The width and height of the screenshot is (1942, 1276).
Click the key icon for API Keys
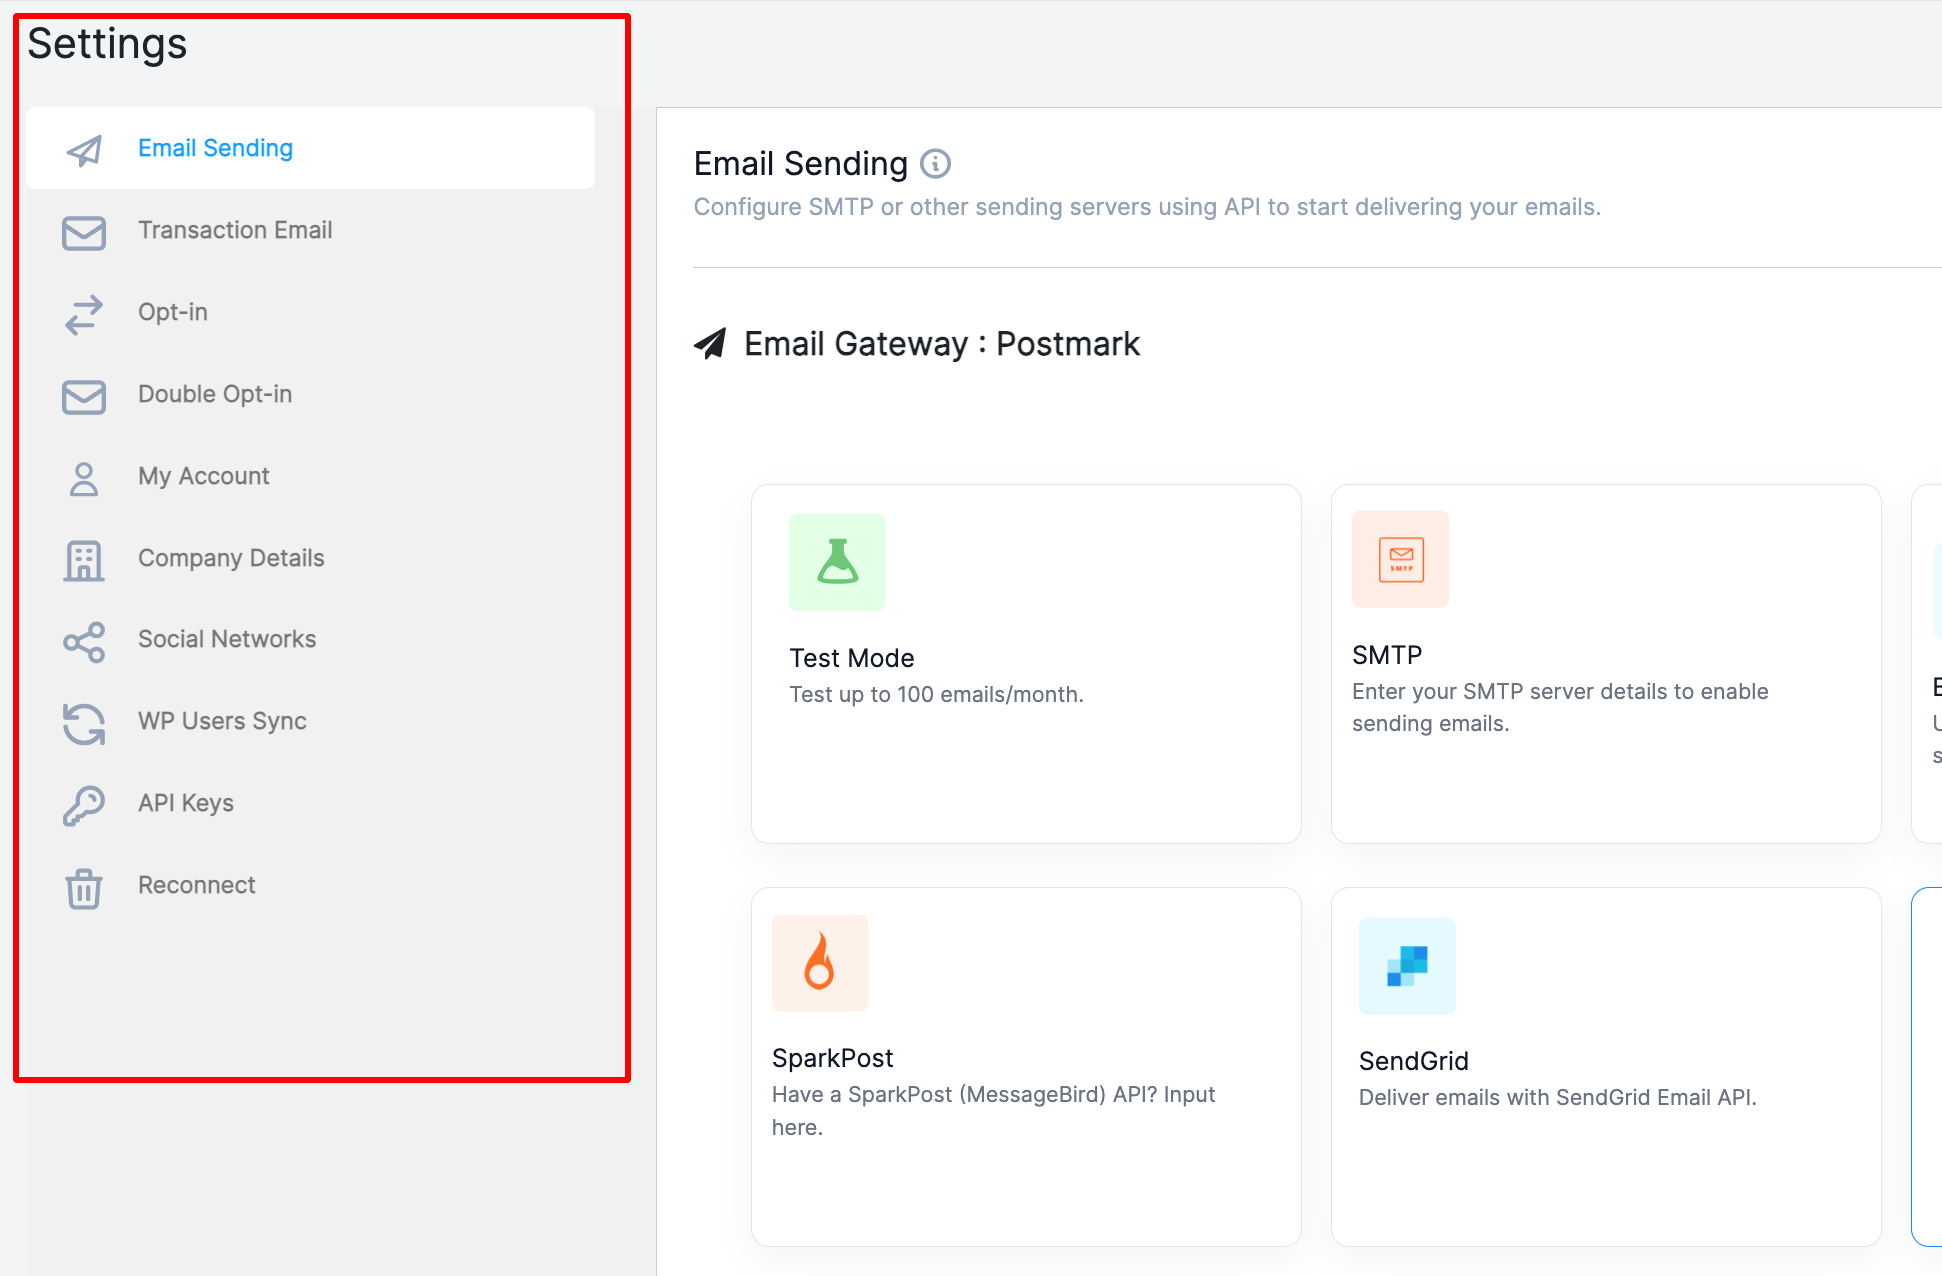[84, 805]
